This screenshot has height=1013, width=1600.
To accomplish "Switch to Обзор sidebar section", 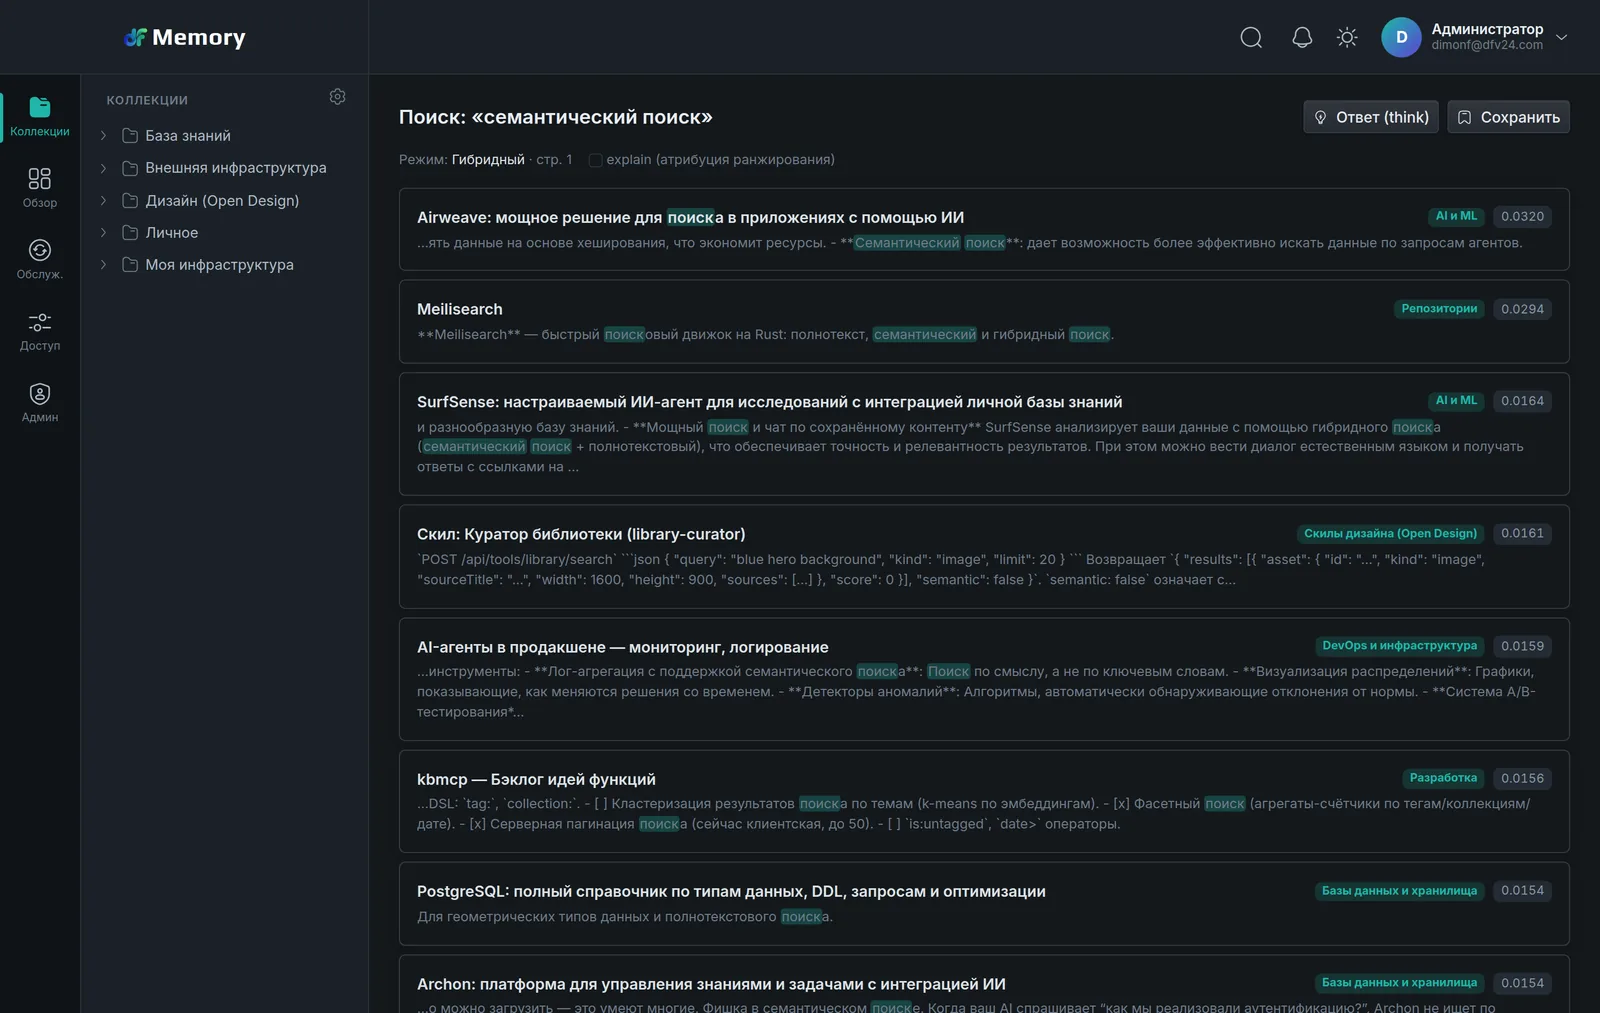I will pyautogui.click(x=40, y=188).
